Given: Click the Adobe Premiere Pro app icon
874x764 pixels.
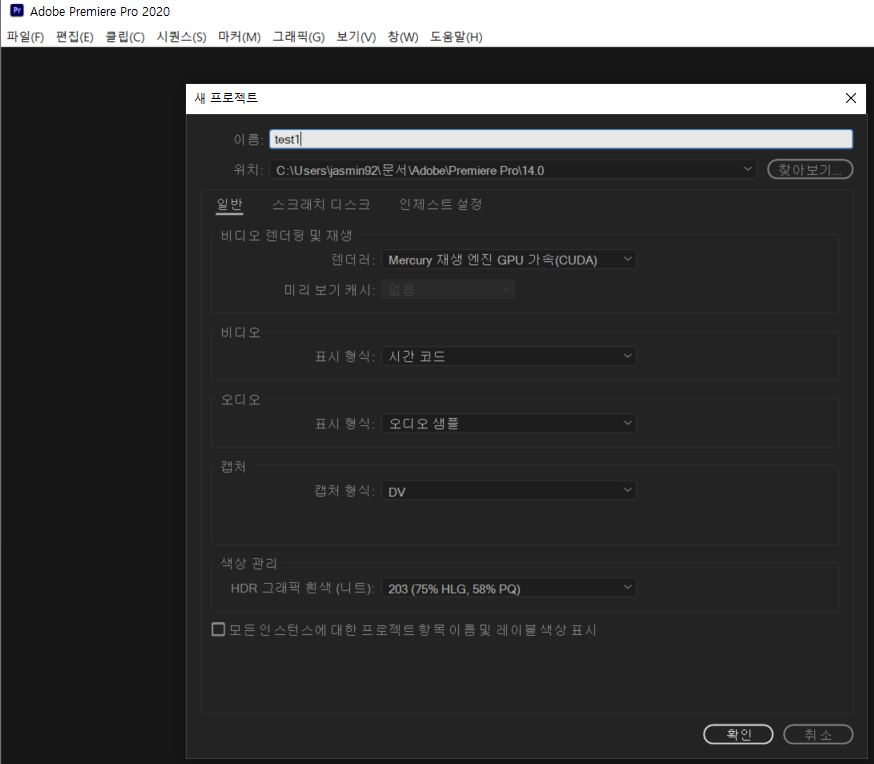Looking at the screenshot, I should [17, 10].
